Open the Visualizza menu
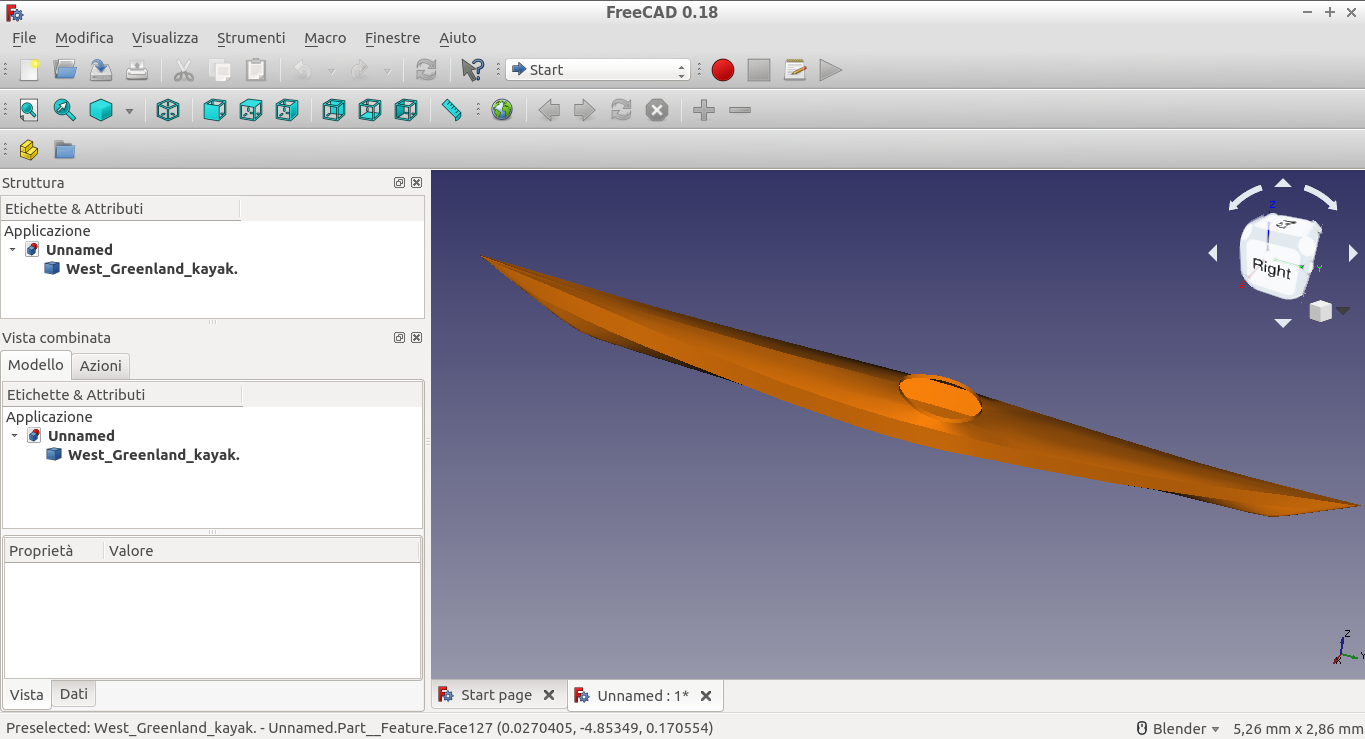1365x739 pixels. point(165,38)
